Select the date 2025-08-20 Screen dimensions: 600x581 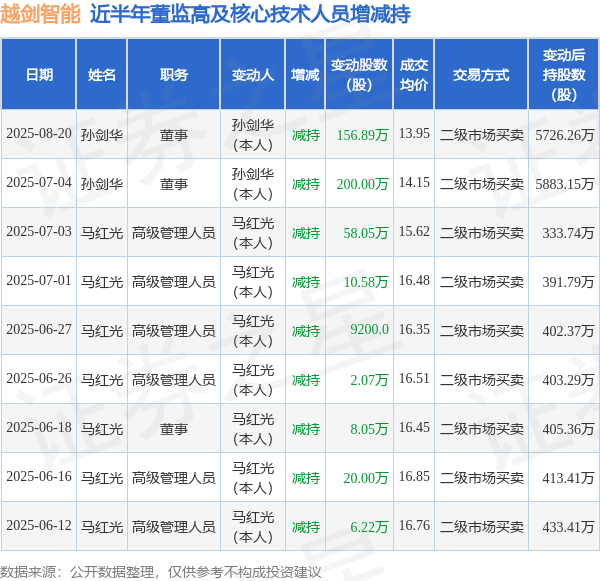point(39,134)
